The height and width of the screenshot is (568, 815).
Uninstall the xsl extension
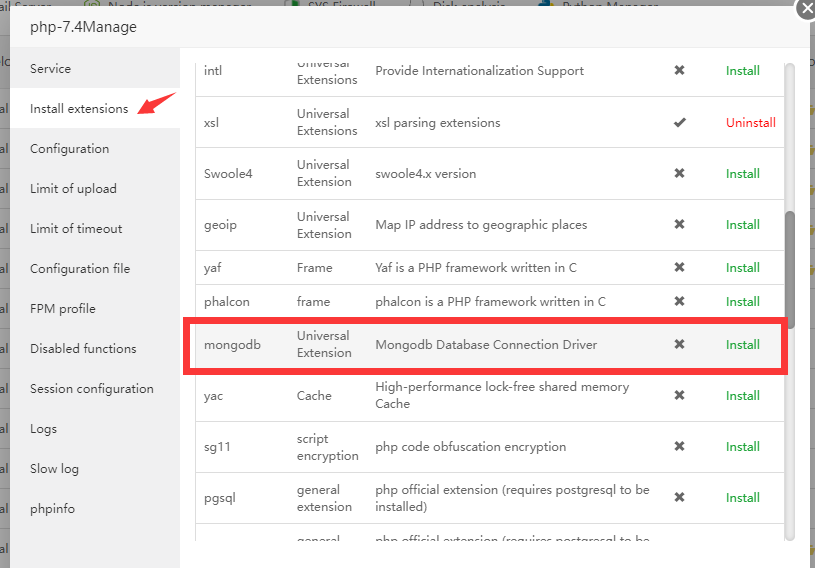click(x=750, y=123)
